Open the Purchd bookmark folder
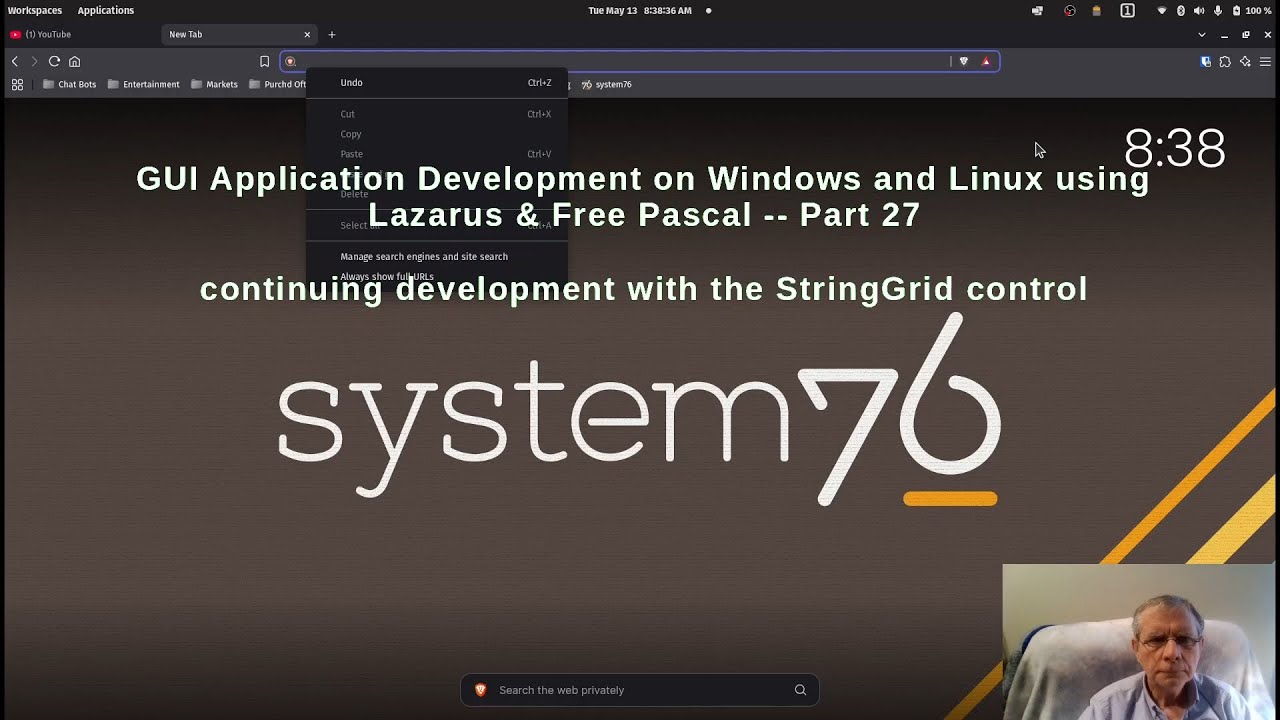This screenshot has height=720, width=1280. tap(277, 84)
